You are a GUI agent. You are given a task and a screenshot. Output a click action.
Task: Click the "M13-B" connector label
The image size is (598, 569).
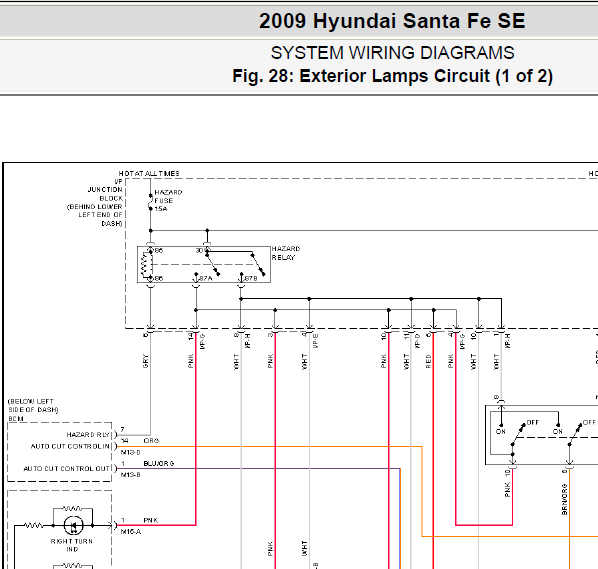(x=130, y=475)
